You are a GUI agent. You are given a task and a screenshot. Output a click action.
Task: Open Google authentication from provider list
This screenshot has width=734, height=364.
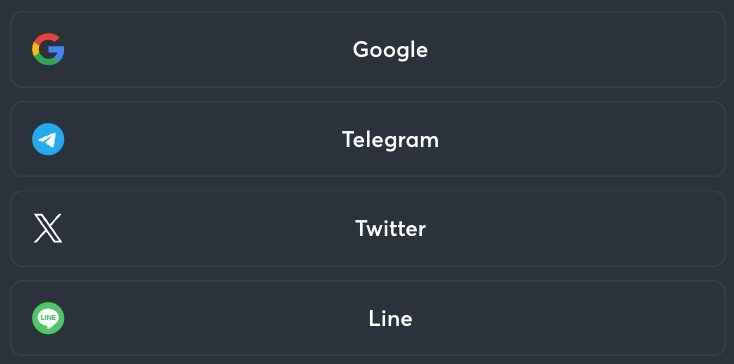(x=368, y=50)
